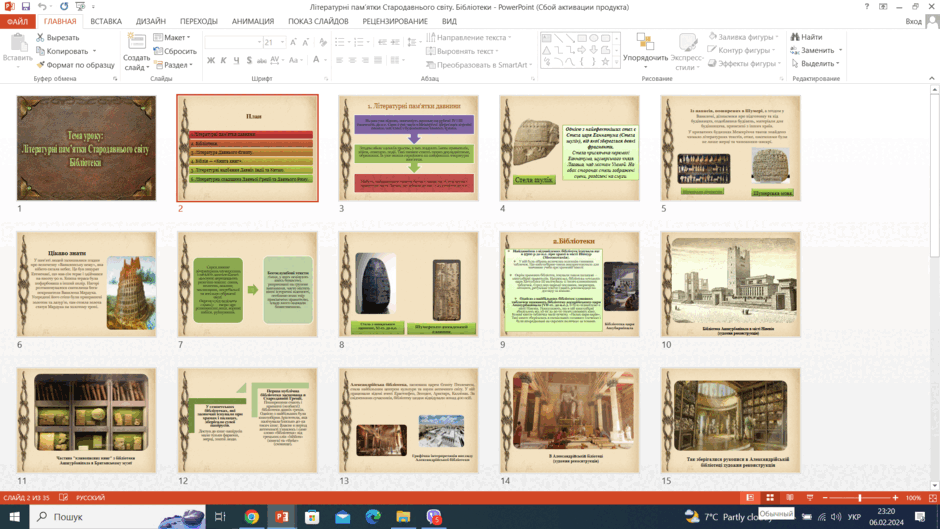Image resolution: width=940 pixels, height=529 pixels.
Task: Click vertical scrollbar down arrow
Action: coord(935,485)
